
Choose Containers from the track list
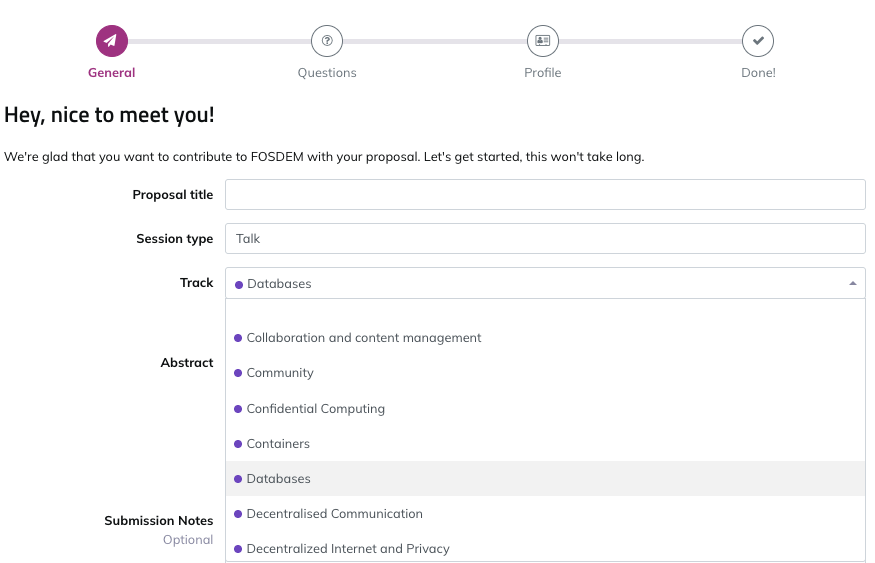[545, 444]
